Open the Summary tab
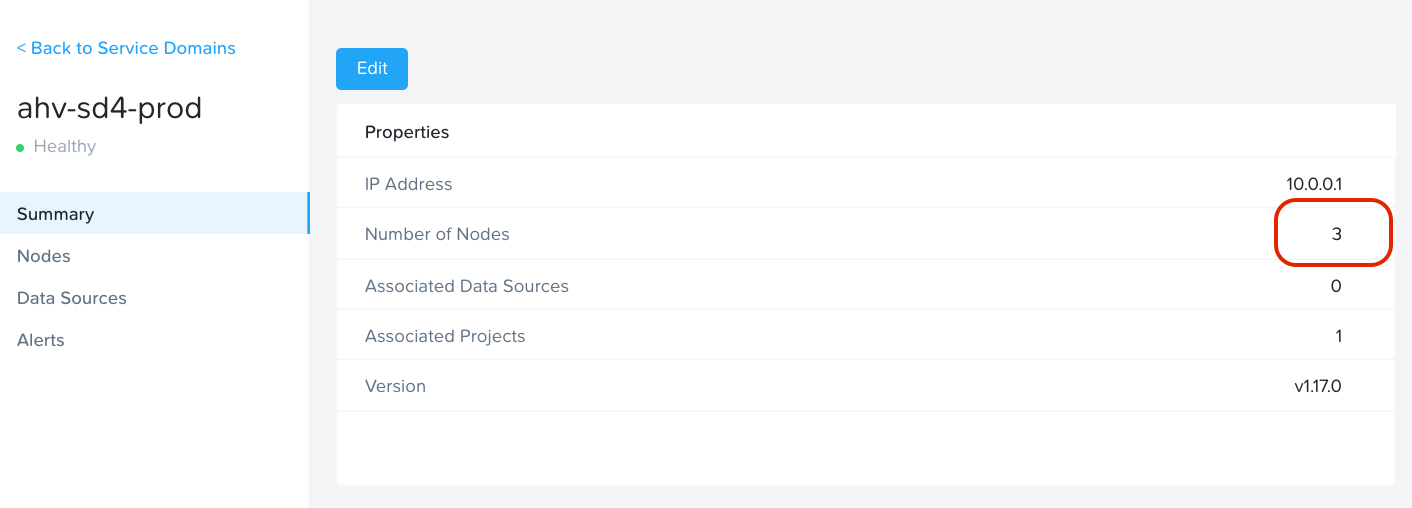Image resolution: width=1412 pixels, height=508 pixels. pyautogui.click(x=155, y=214)
